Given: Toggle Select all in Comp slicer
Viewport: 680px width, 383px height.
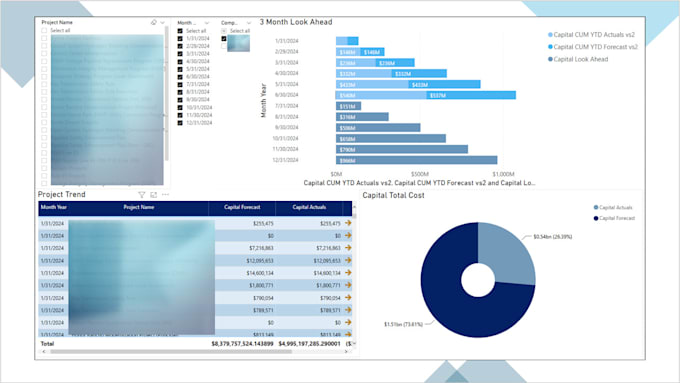Looking at the screenshot, I should 224,31.
